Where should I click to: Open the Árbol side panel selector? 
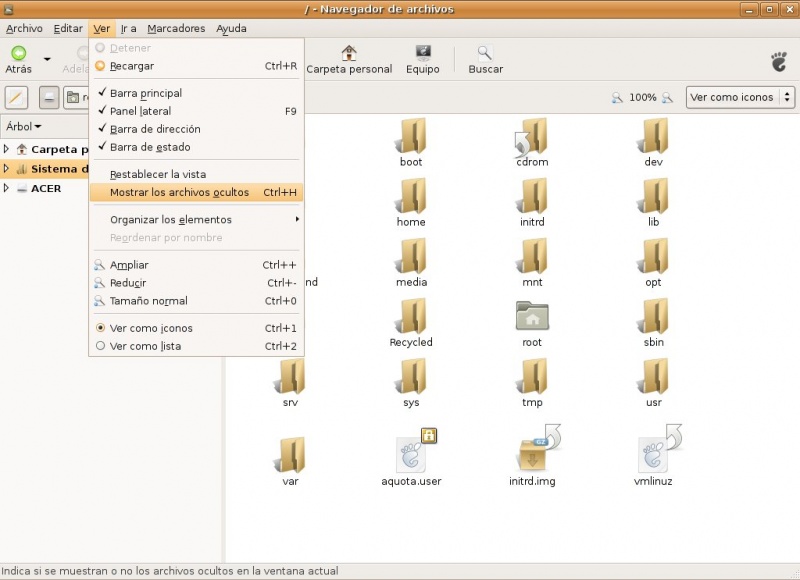[x=24, y=127]
